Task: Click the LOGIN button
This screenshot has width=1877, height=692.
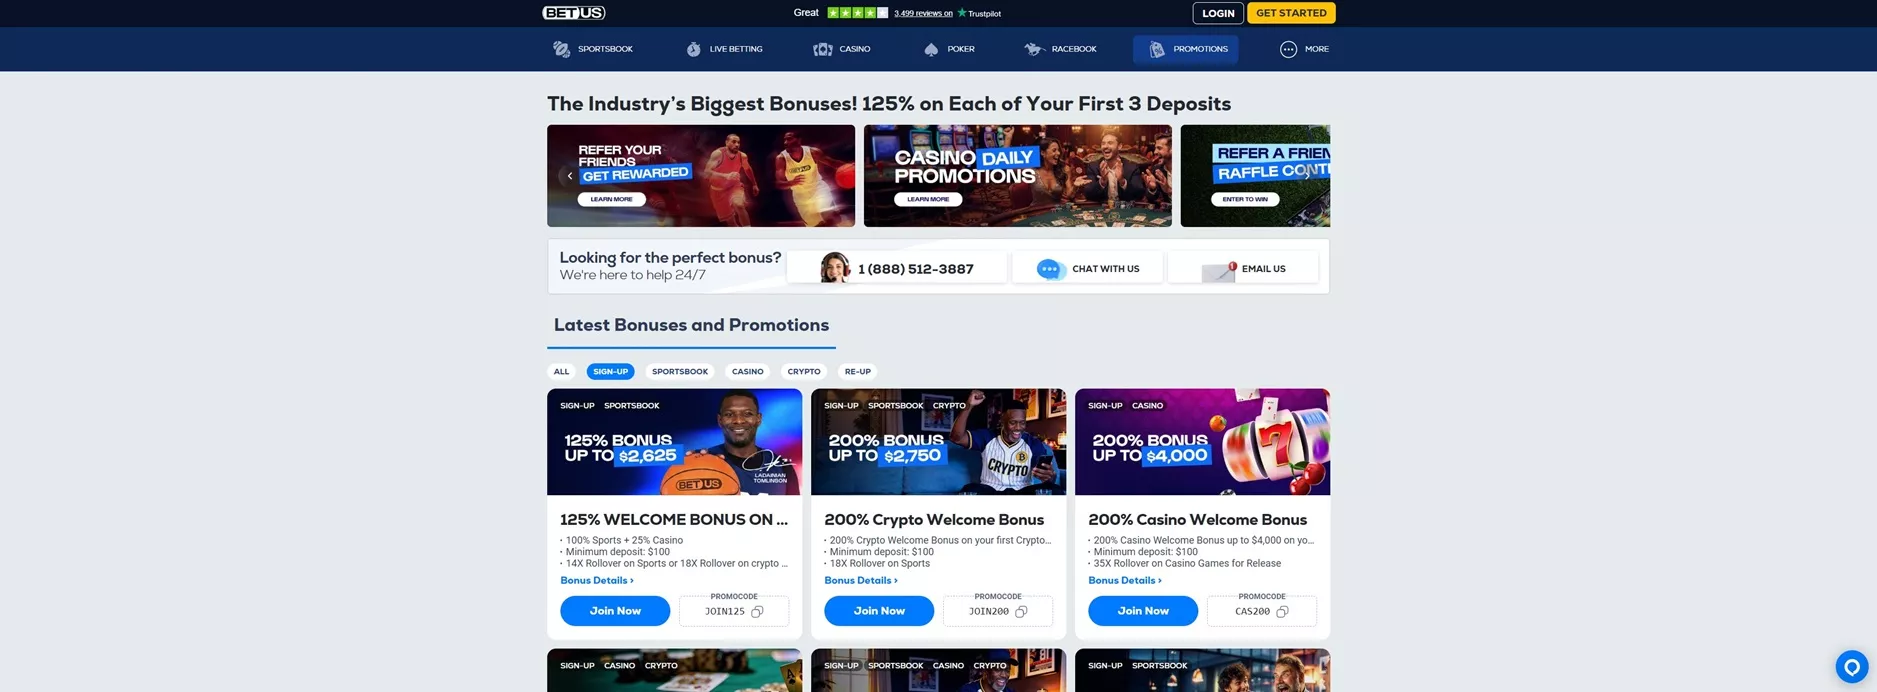Action: (x=1218, y=13)
